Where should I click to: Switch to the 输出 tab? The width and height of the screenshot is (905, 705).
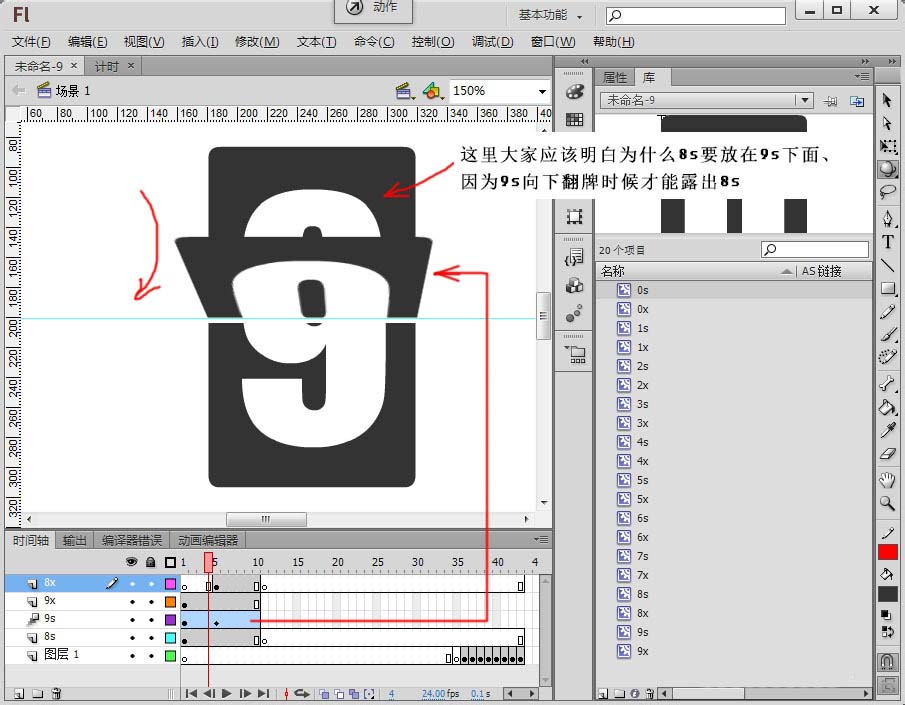[x=74, y=540]
